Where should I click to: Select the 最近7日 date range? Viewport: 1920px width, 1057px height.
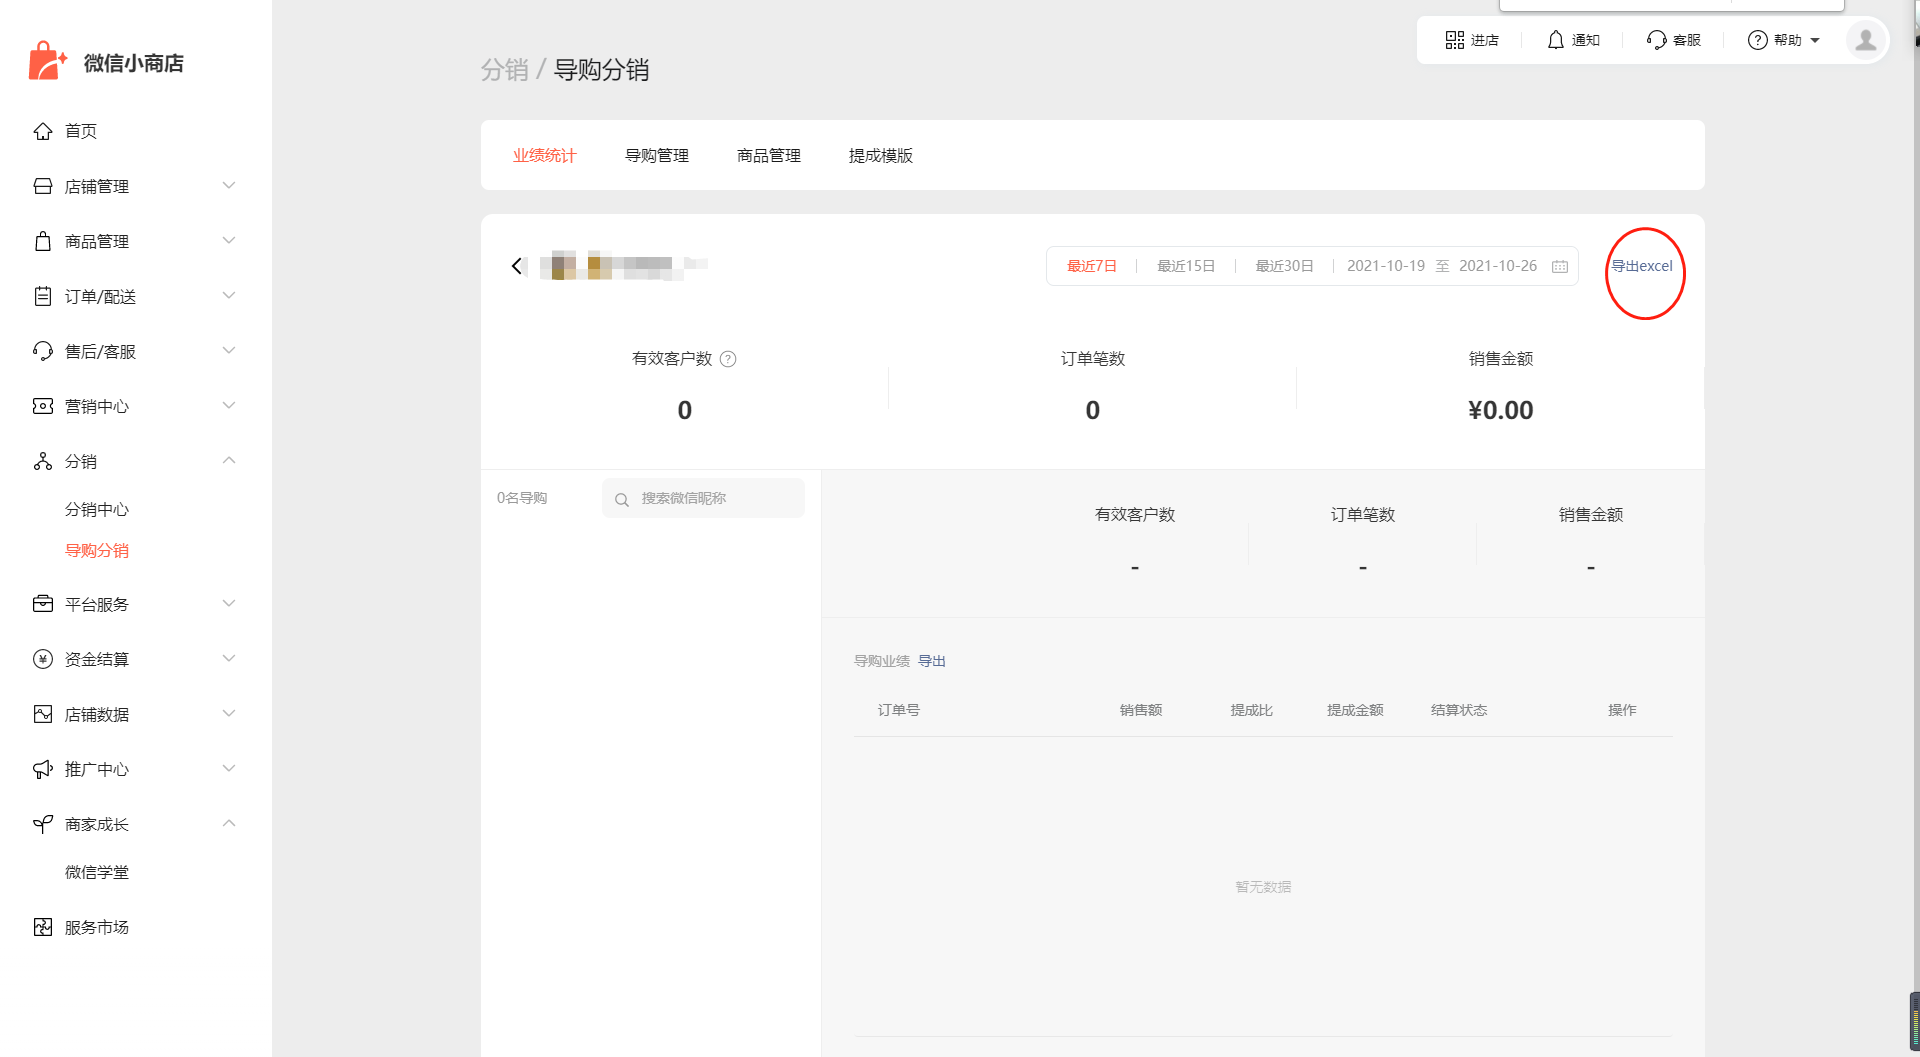[x=1092, y=266]
